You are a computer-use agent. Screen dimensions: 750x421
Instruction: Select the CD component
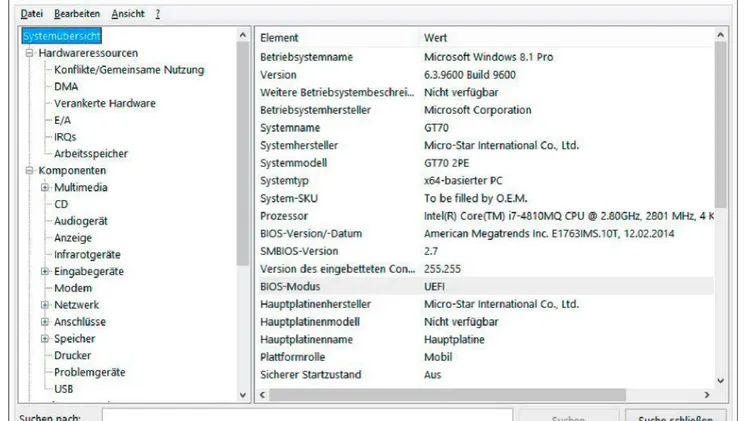61,204
